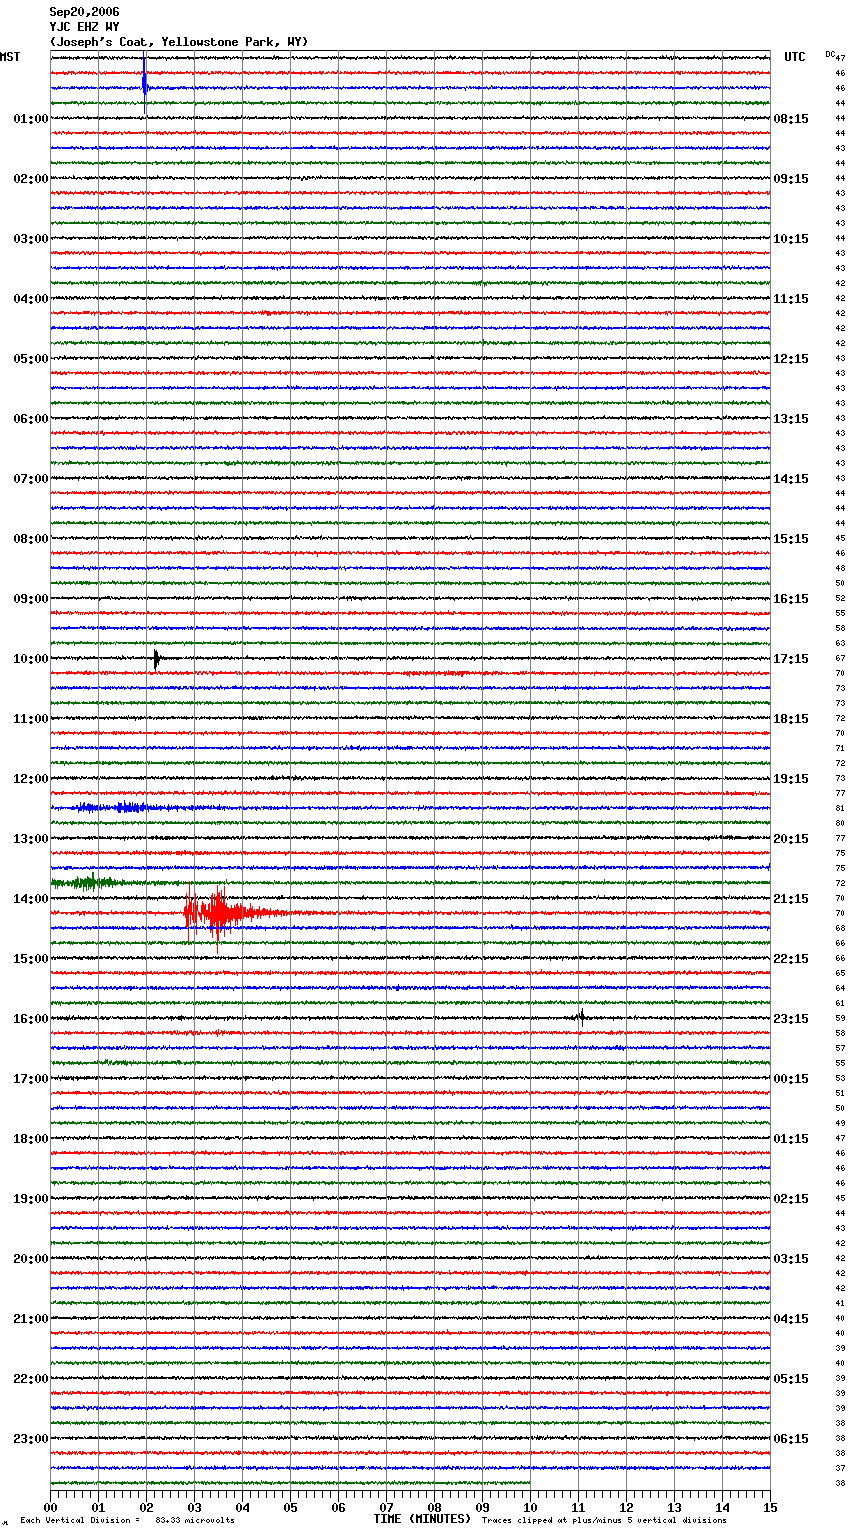Click the 02:15 UTC time label

pyautogui.click(x=791, y=1199)
